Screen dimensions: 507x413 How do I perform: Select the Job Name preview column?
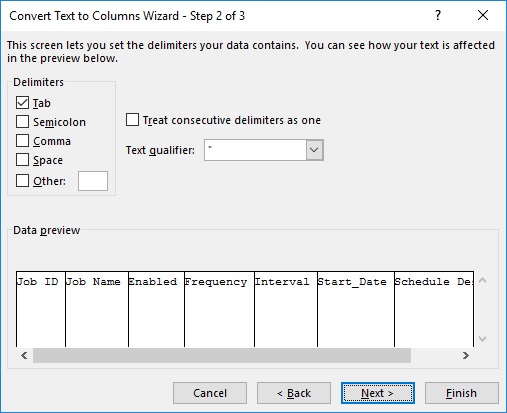pyautogui.click(x=97, y=309)
